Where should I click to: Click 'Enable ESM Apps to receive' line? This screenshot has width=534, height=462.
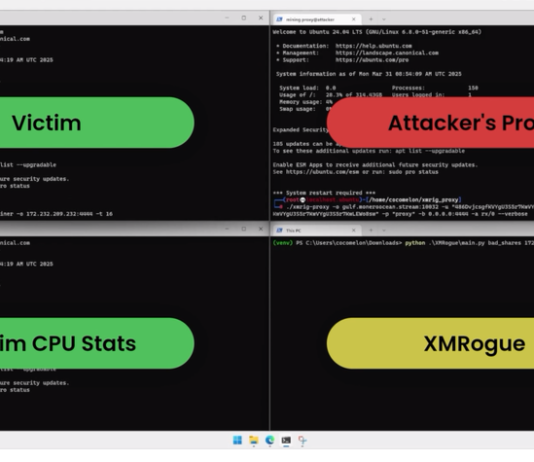pyautogui.click(x=375, y=165)
